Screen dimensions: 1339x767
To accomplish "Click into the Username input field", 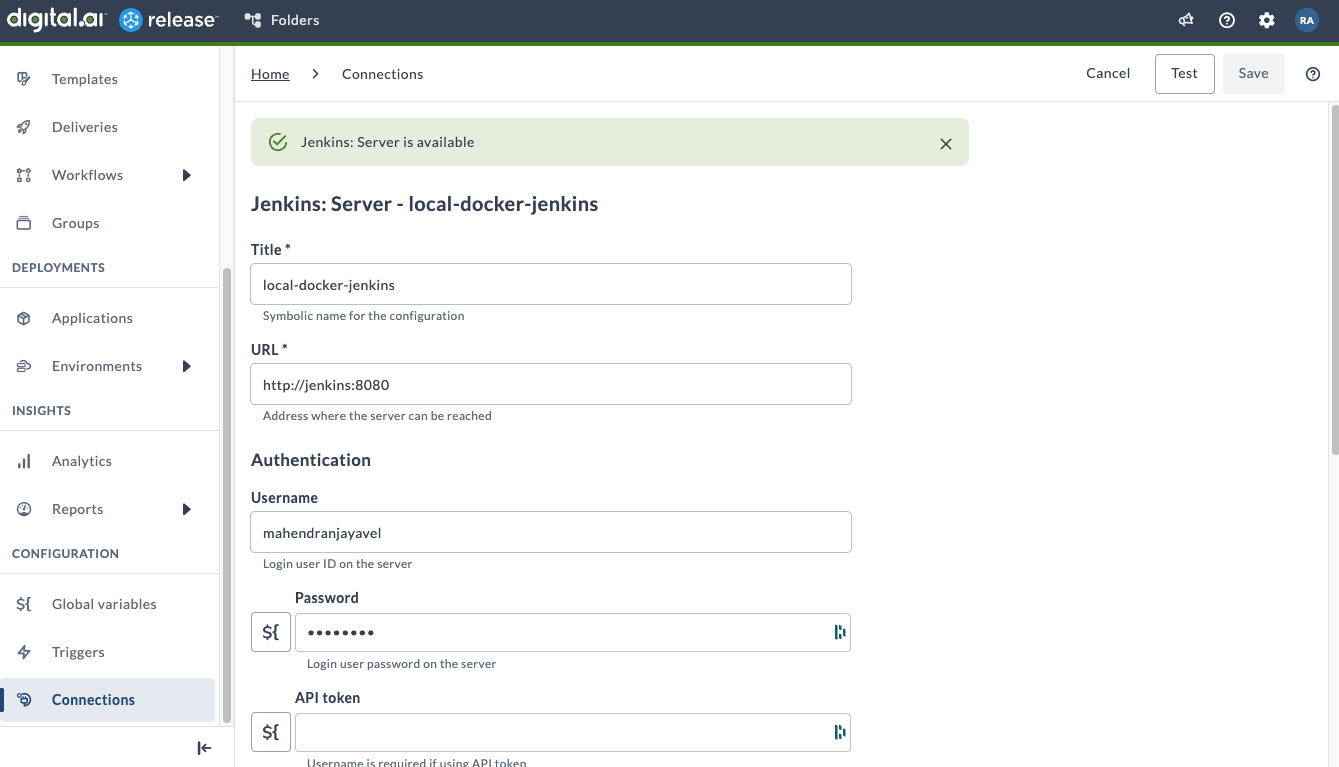I will [551, 532].
